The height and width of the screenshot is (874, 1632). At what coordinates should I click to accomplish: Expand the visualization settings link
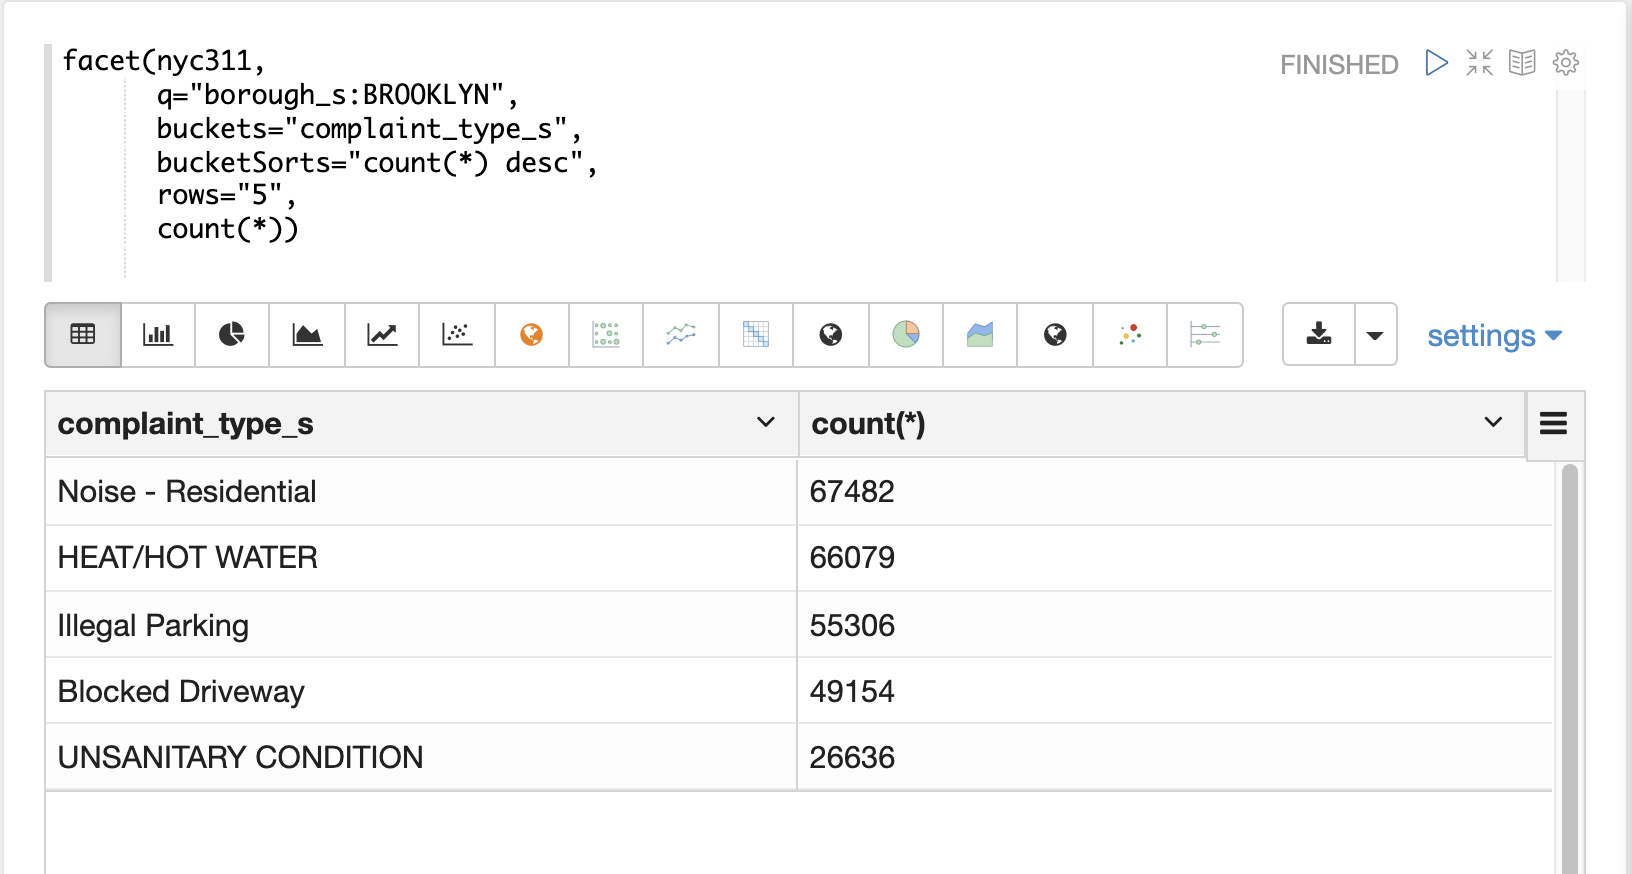[x=1494, y=336]
